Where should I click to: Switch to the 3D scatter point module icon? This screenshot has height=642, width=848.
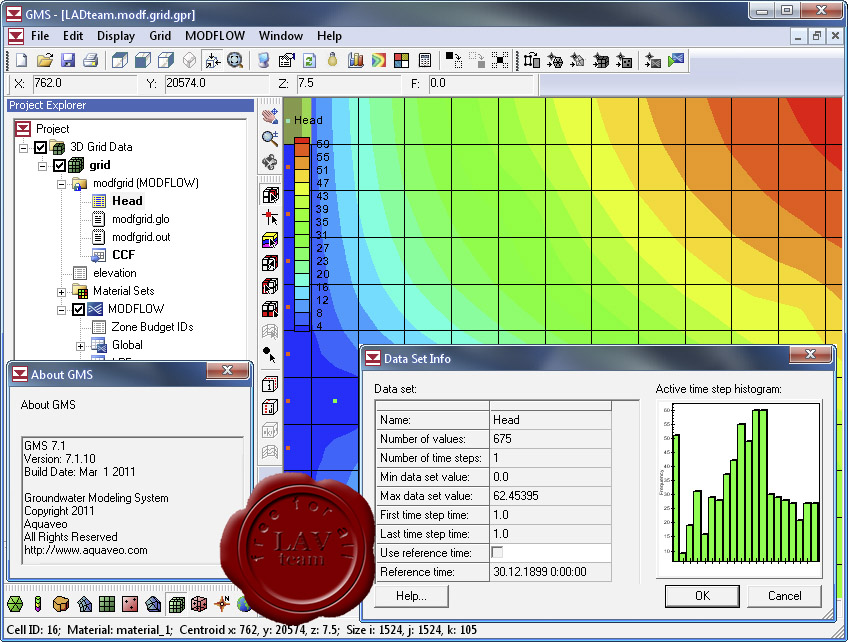pos(199,604)
